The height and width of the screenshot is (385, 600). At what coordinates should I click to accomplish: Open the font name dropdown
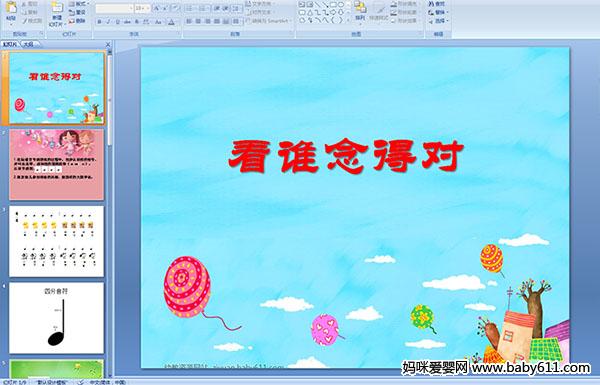(x=131, y=8)
